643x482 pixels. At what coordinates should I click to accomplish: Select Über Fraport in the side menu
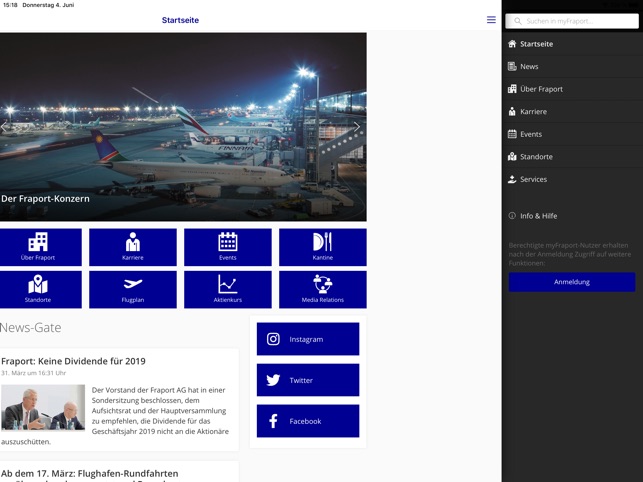[x=572, y=89]
